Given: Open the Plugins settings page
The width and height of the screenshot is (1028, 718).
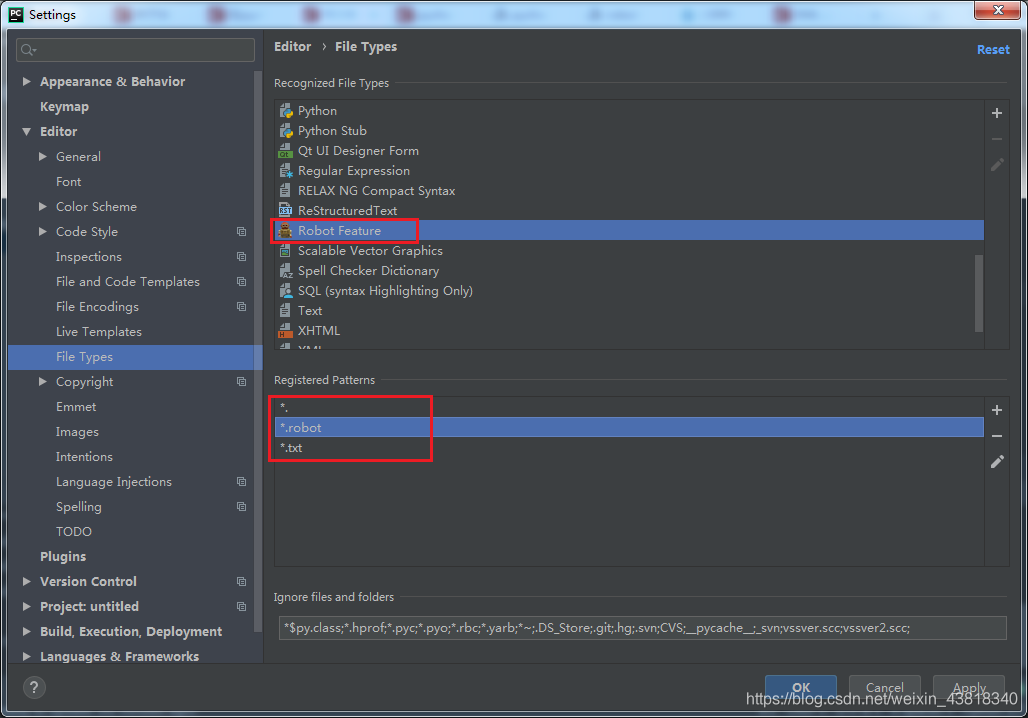Looking at the screenshot, I should [x=63, y=557].
